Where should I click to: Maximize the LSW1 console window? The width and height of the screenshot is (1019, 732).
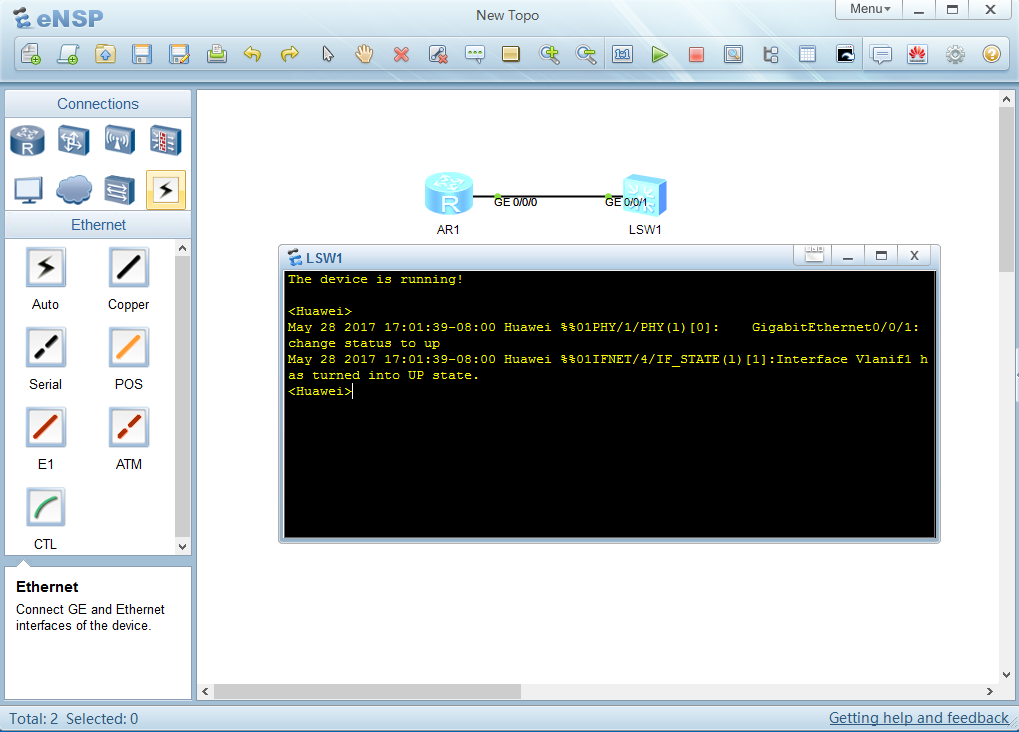(x=881, y=255)
